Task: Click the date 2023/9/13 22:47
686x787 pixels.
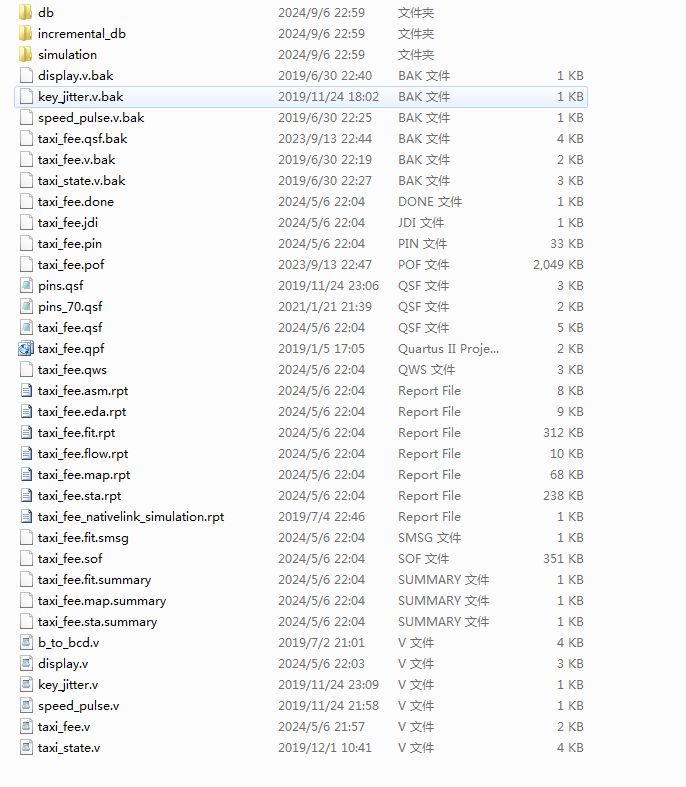Action: click(x=325, y=265)
